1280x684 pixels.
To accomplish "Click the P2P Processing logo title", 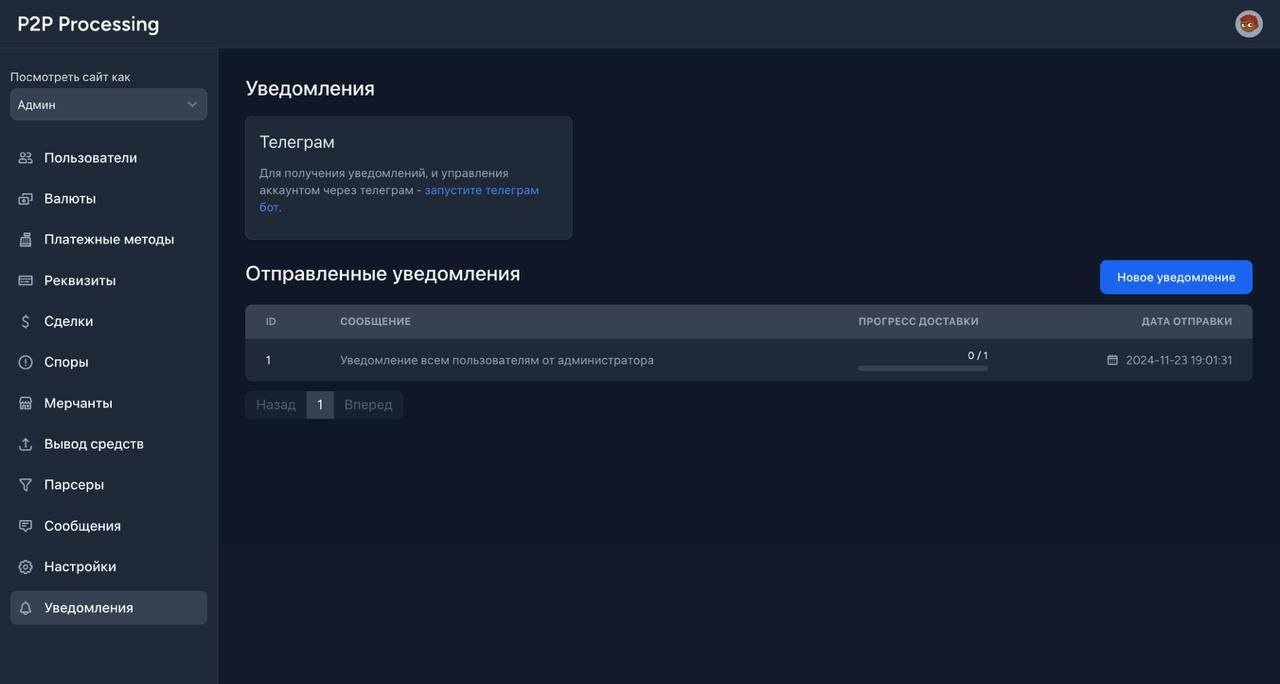I will tap(88, 24).
